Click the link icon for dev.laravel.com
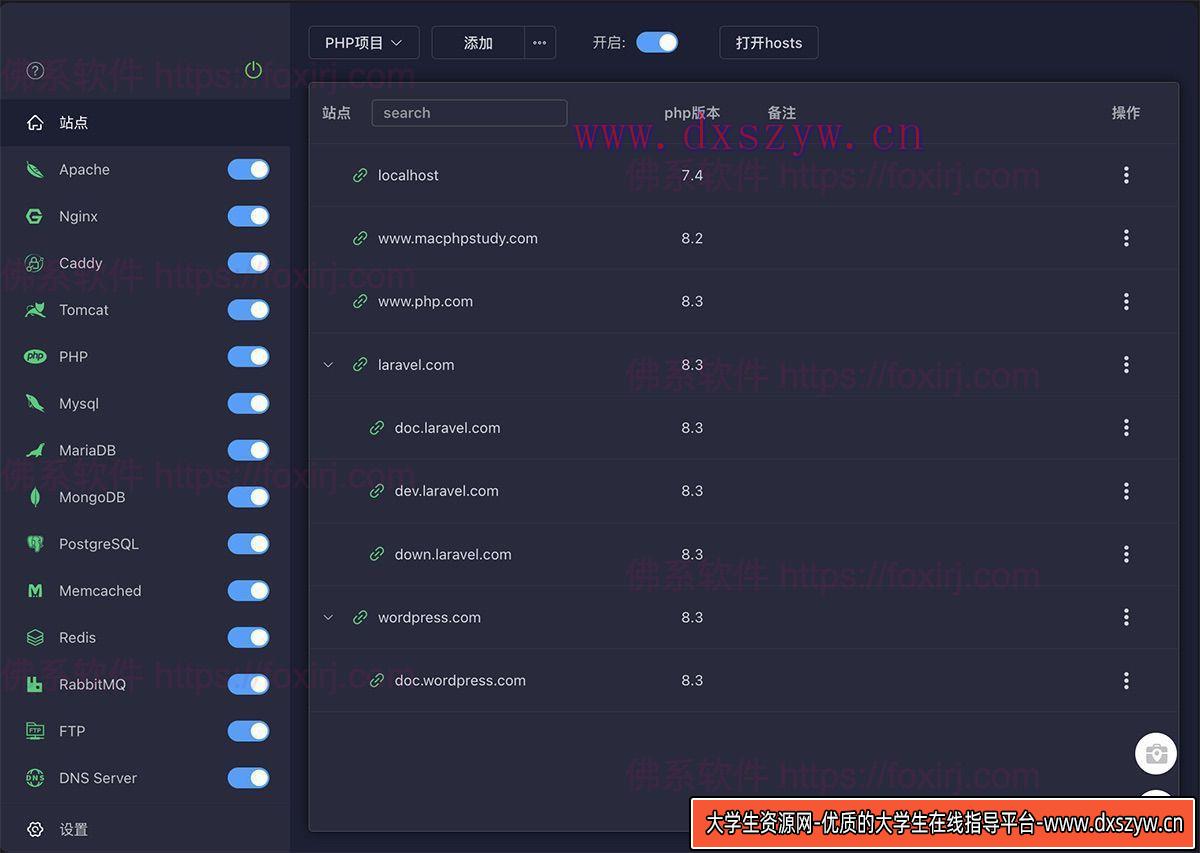 377,491
